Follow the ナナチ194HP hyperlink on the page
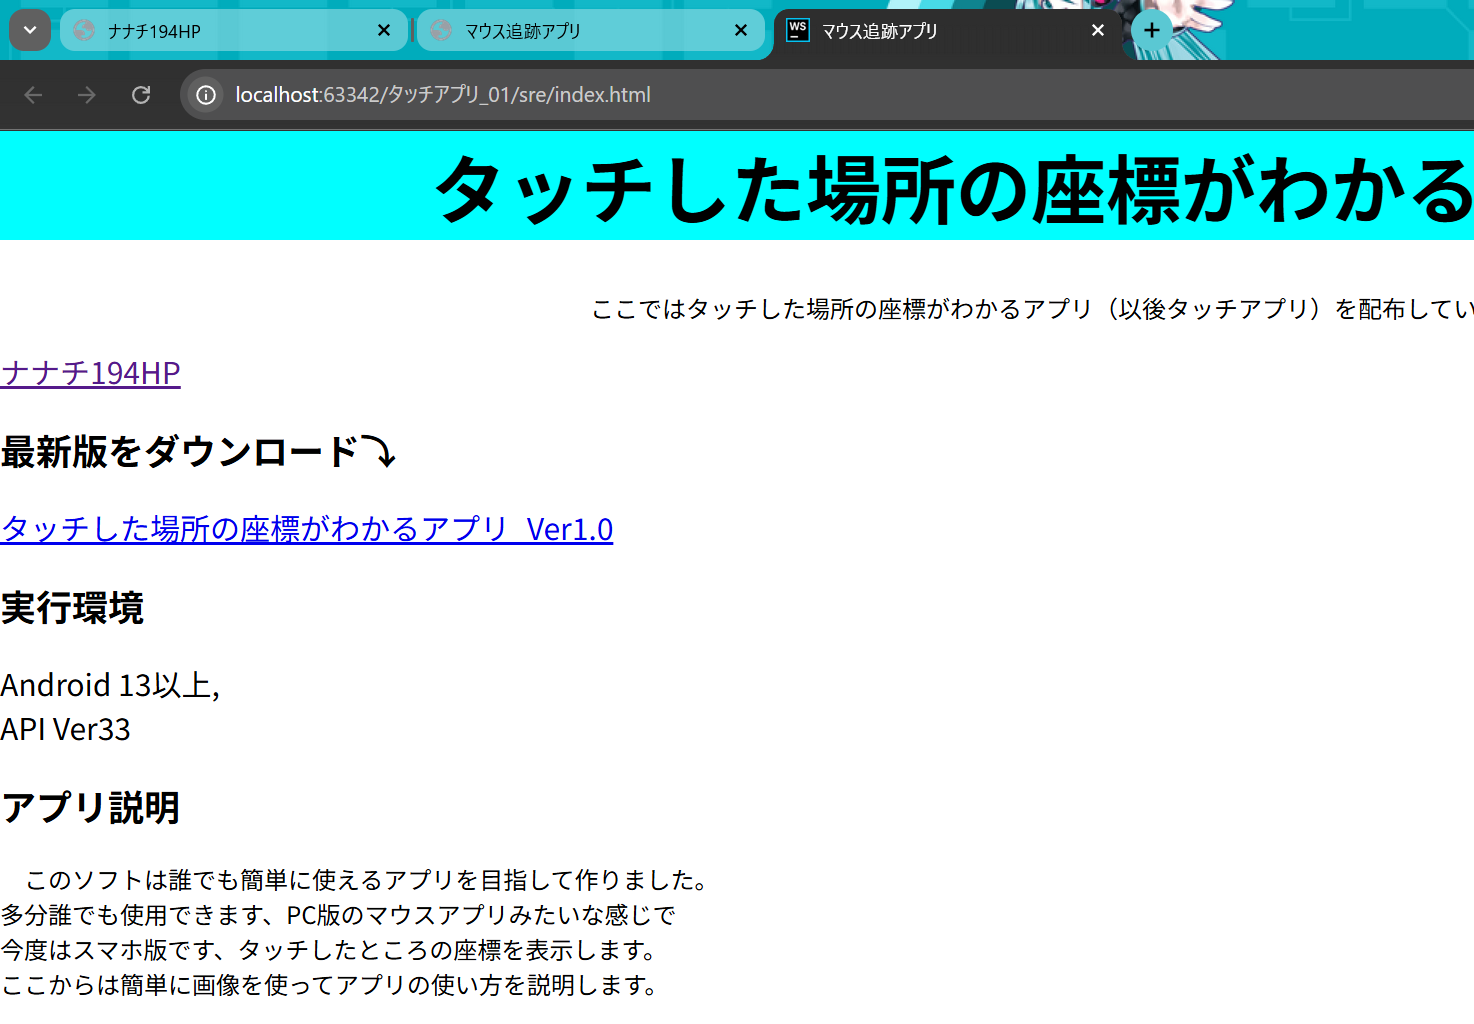 click(91, 373)
